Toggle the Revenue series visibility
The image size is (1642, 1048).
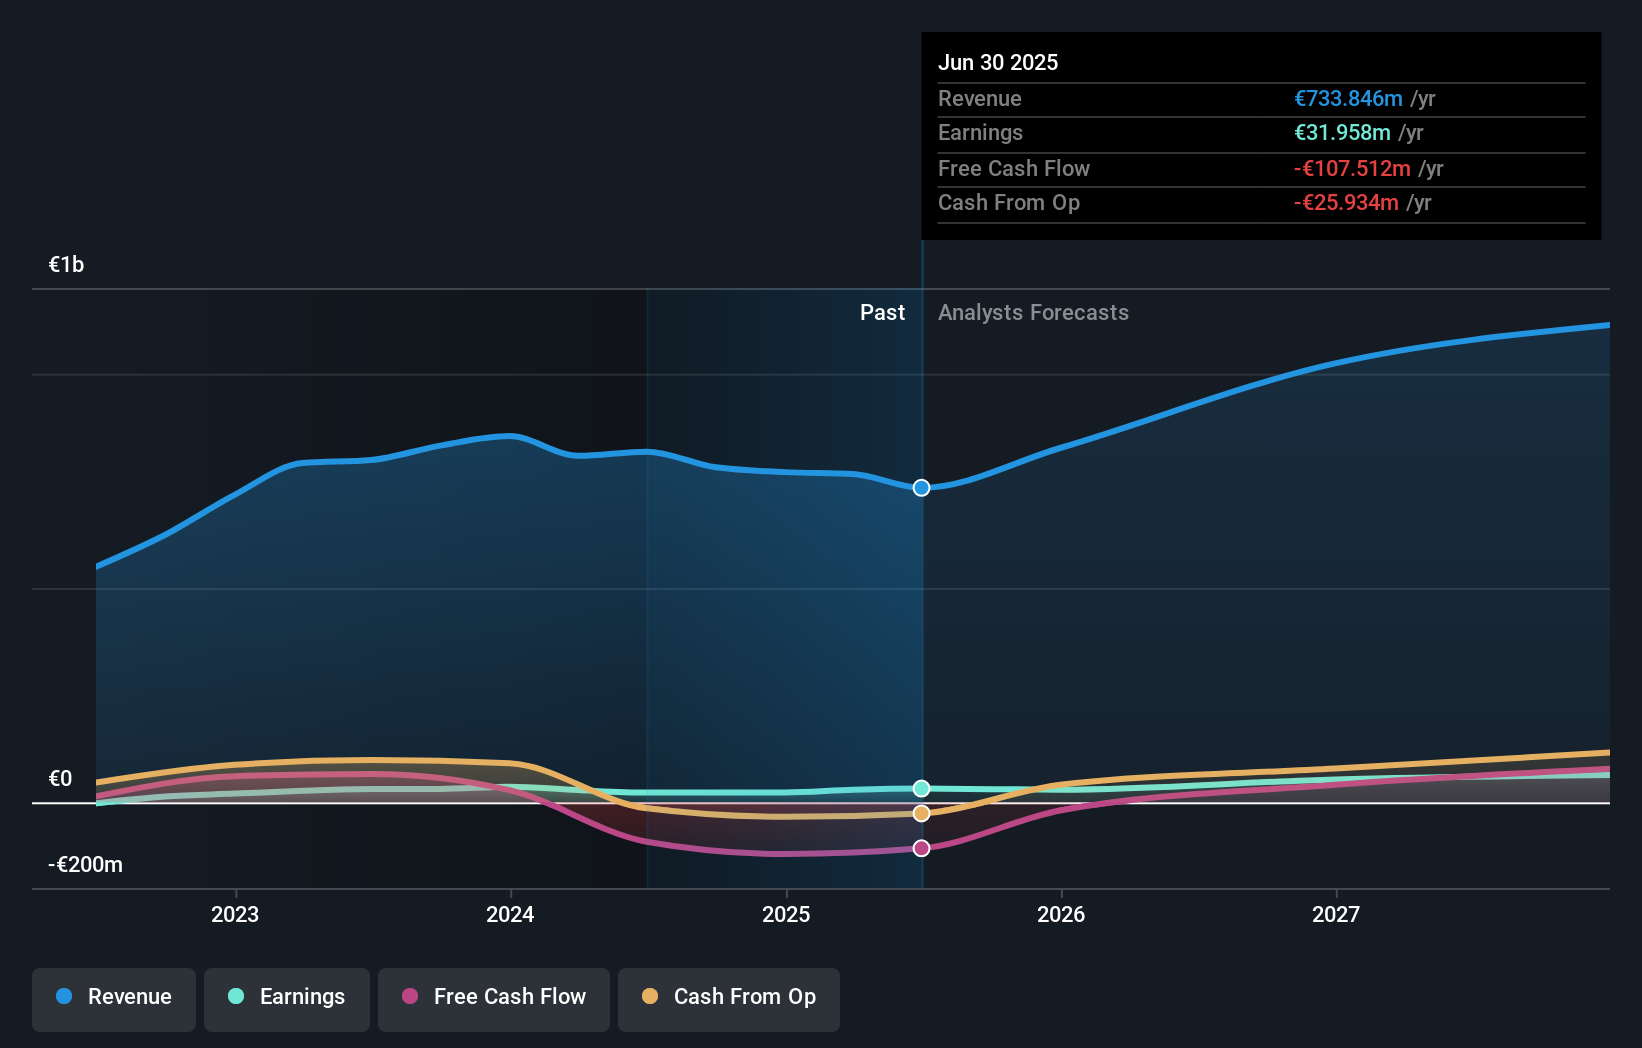point(113,997)
